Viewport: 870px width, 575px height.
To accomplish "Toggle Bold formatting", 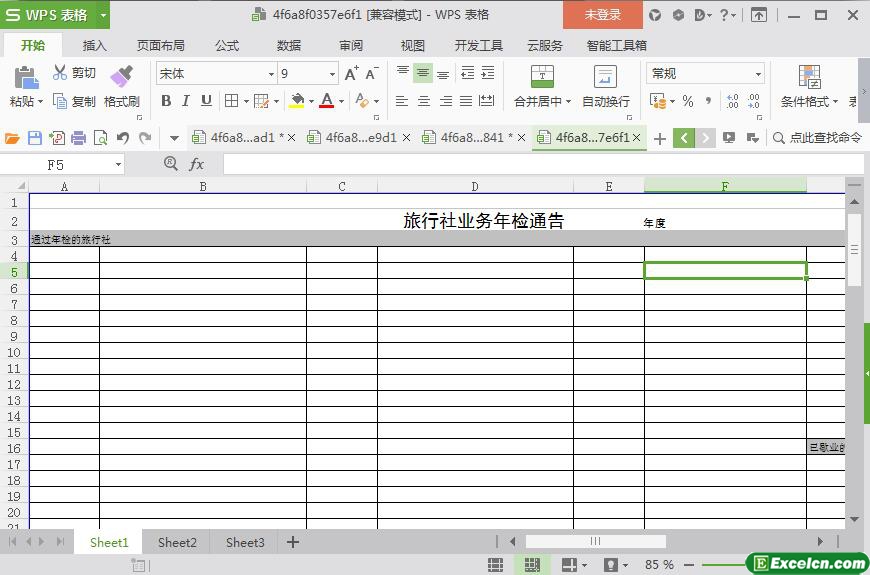I will pyautogui.click(x=166, y=101).
